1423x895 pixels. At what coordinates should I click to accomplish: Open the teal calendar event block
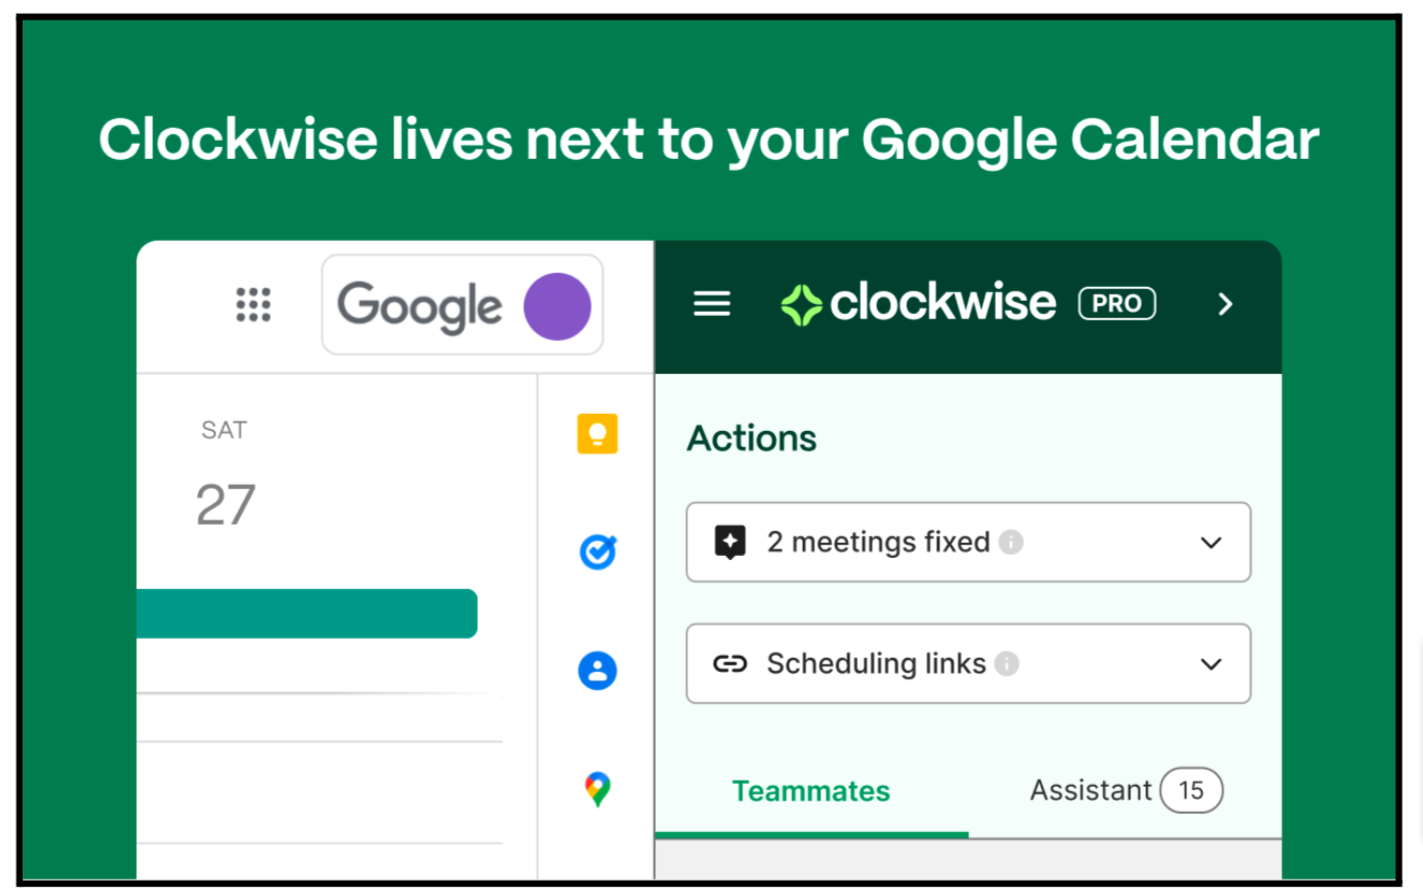tap(306, 613)
